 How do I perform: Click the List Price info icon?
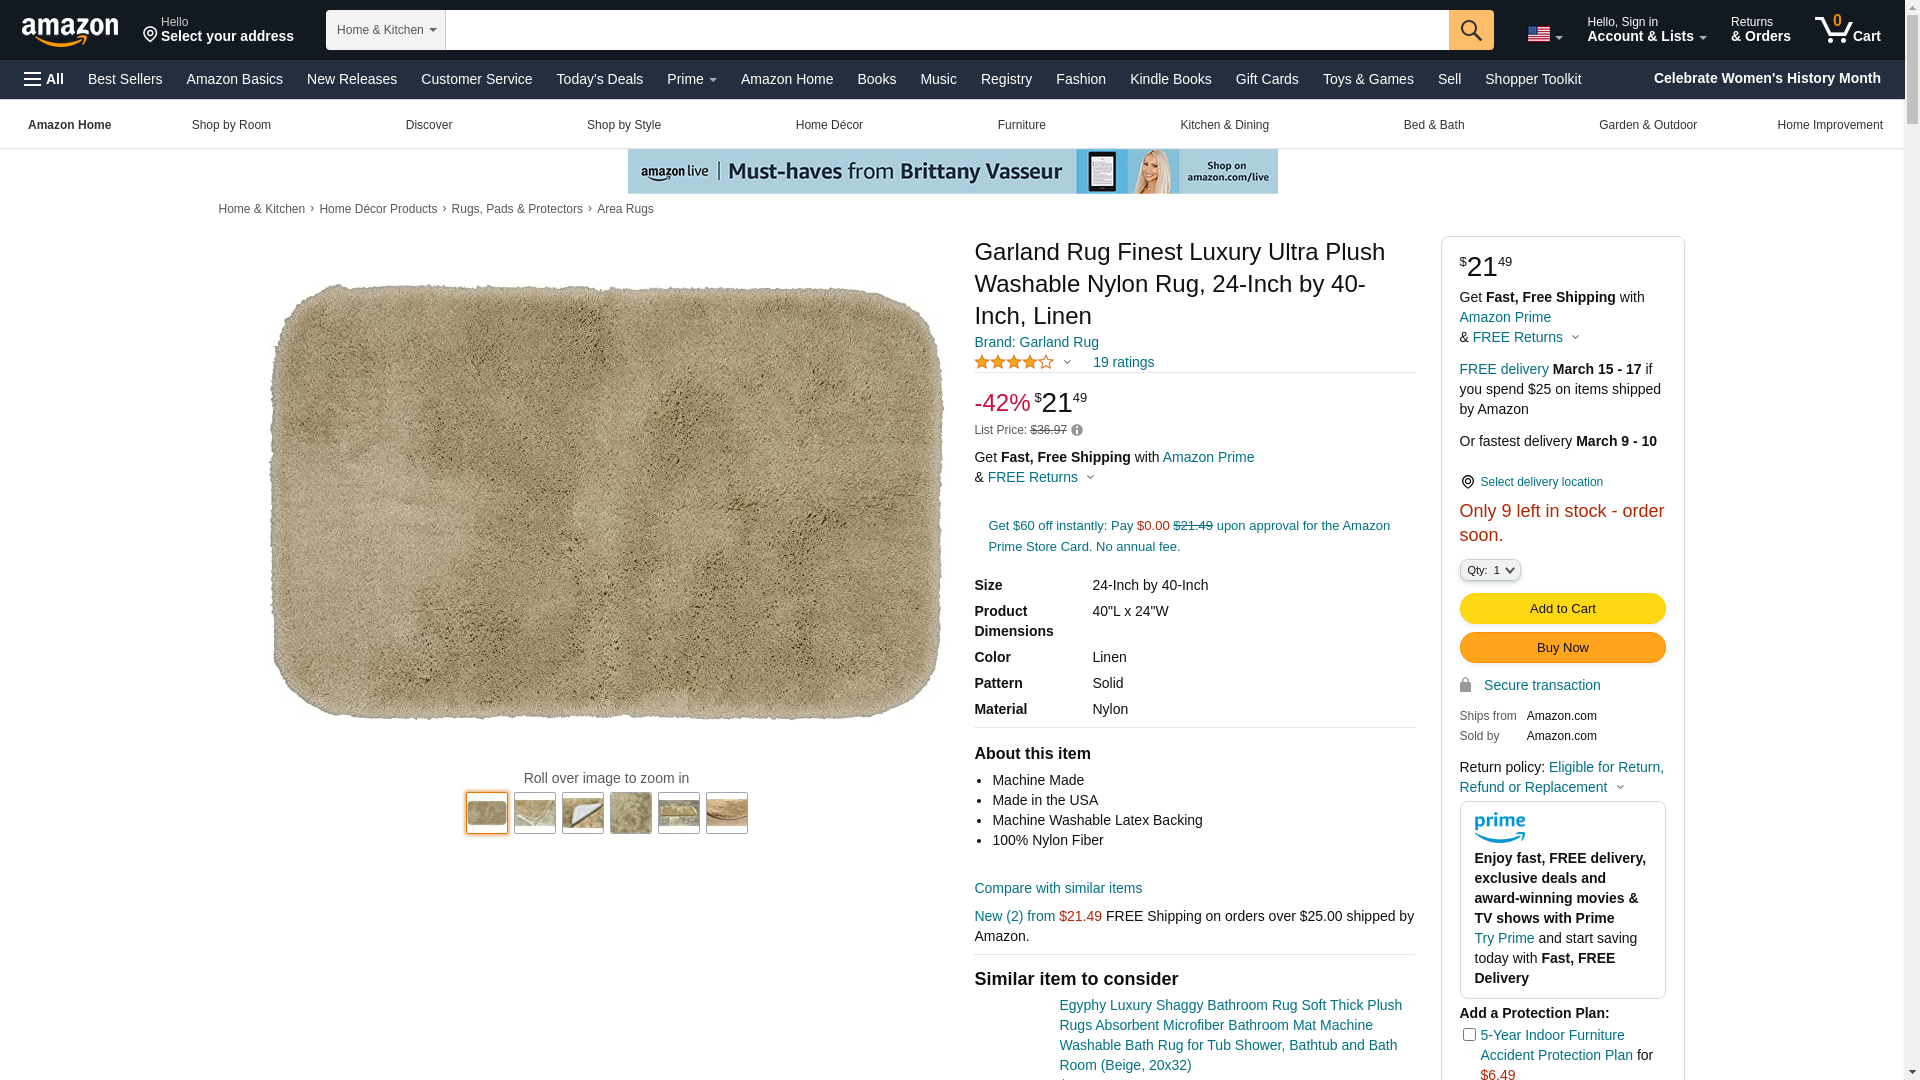1077,430
